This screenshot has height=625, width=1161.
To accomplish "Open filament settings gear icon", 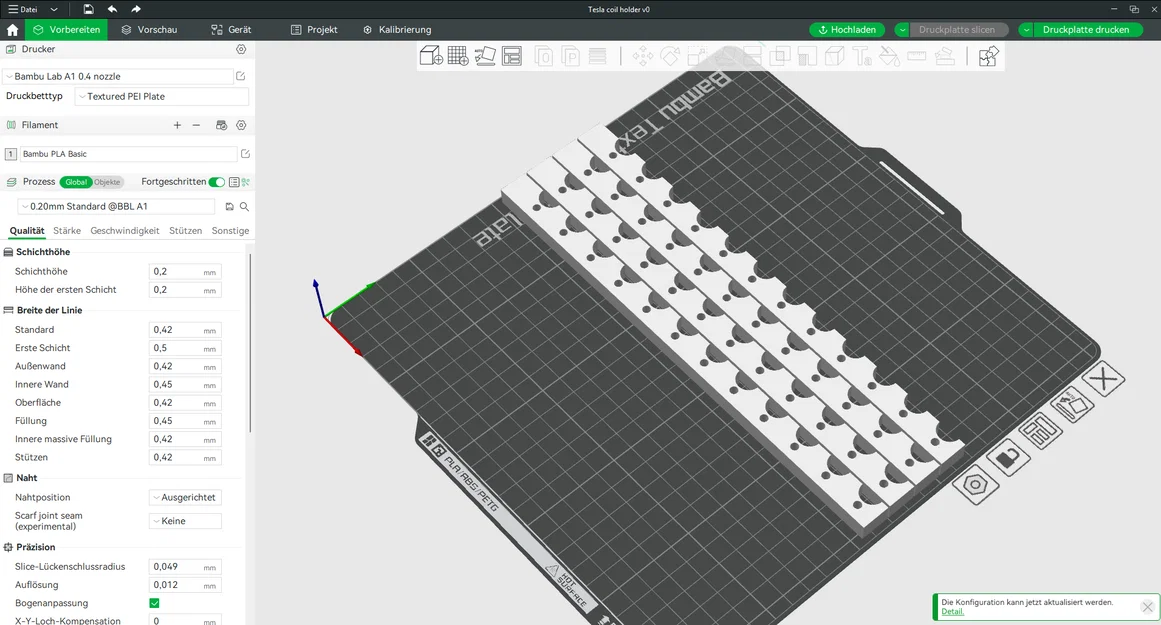I will click(x=241, y=125).
